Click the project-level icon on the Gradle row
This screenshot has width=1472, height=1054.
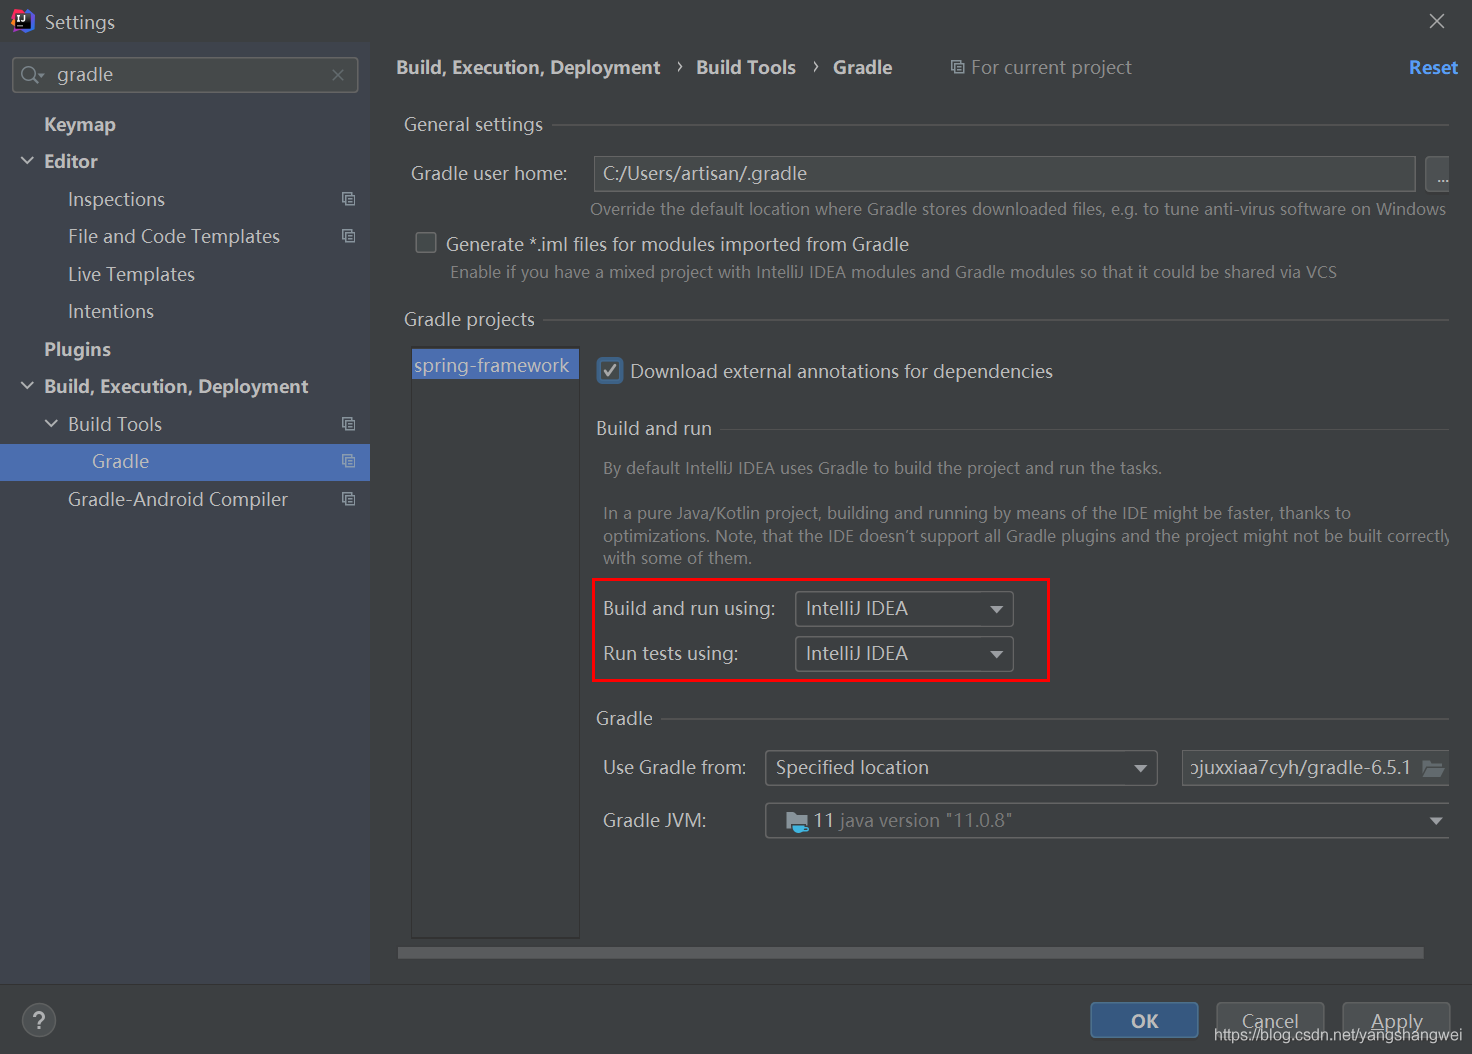[x=348, y=461]
